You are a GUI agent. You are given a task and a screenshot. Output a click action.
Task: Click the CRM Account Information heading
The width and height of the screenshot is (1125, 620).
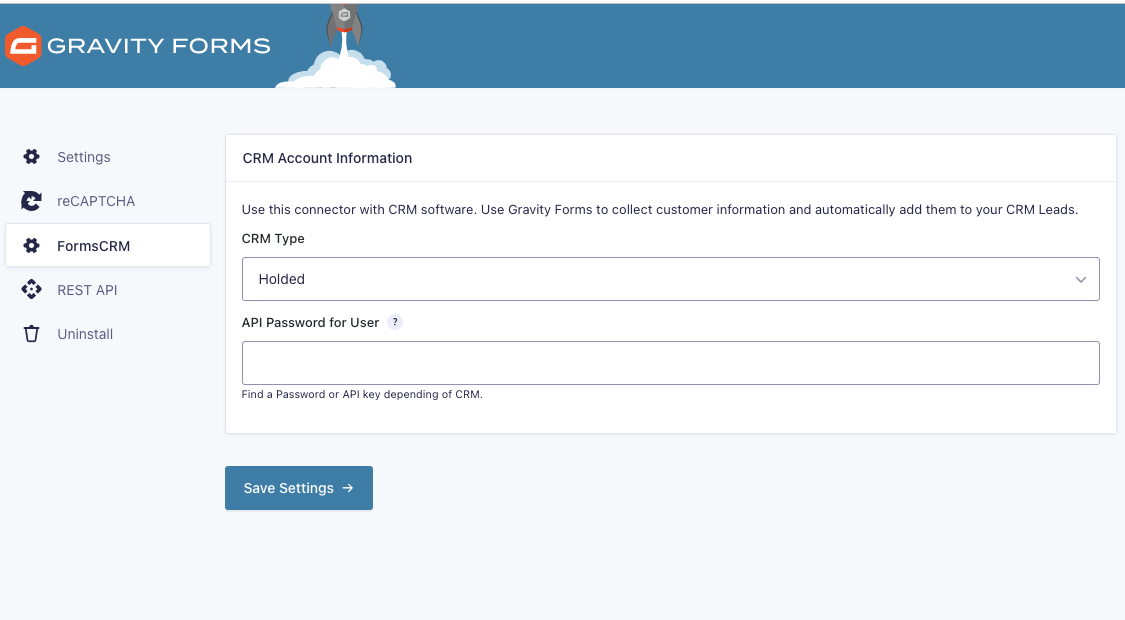(x=327, y=158)
